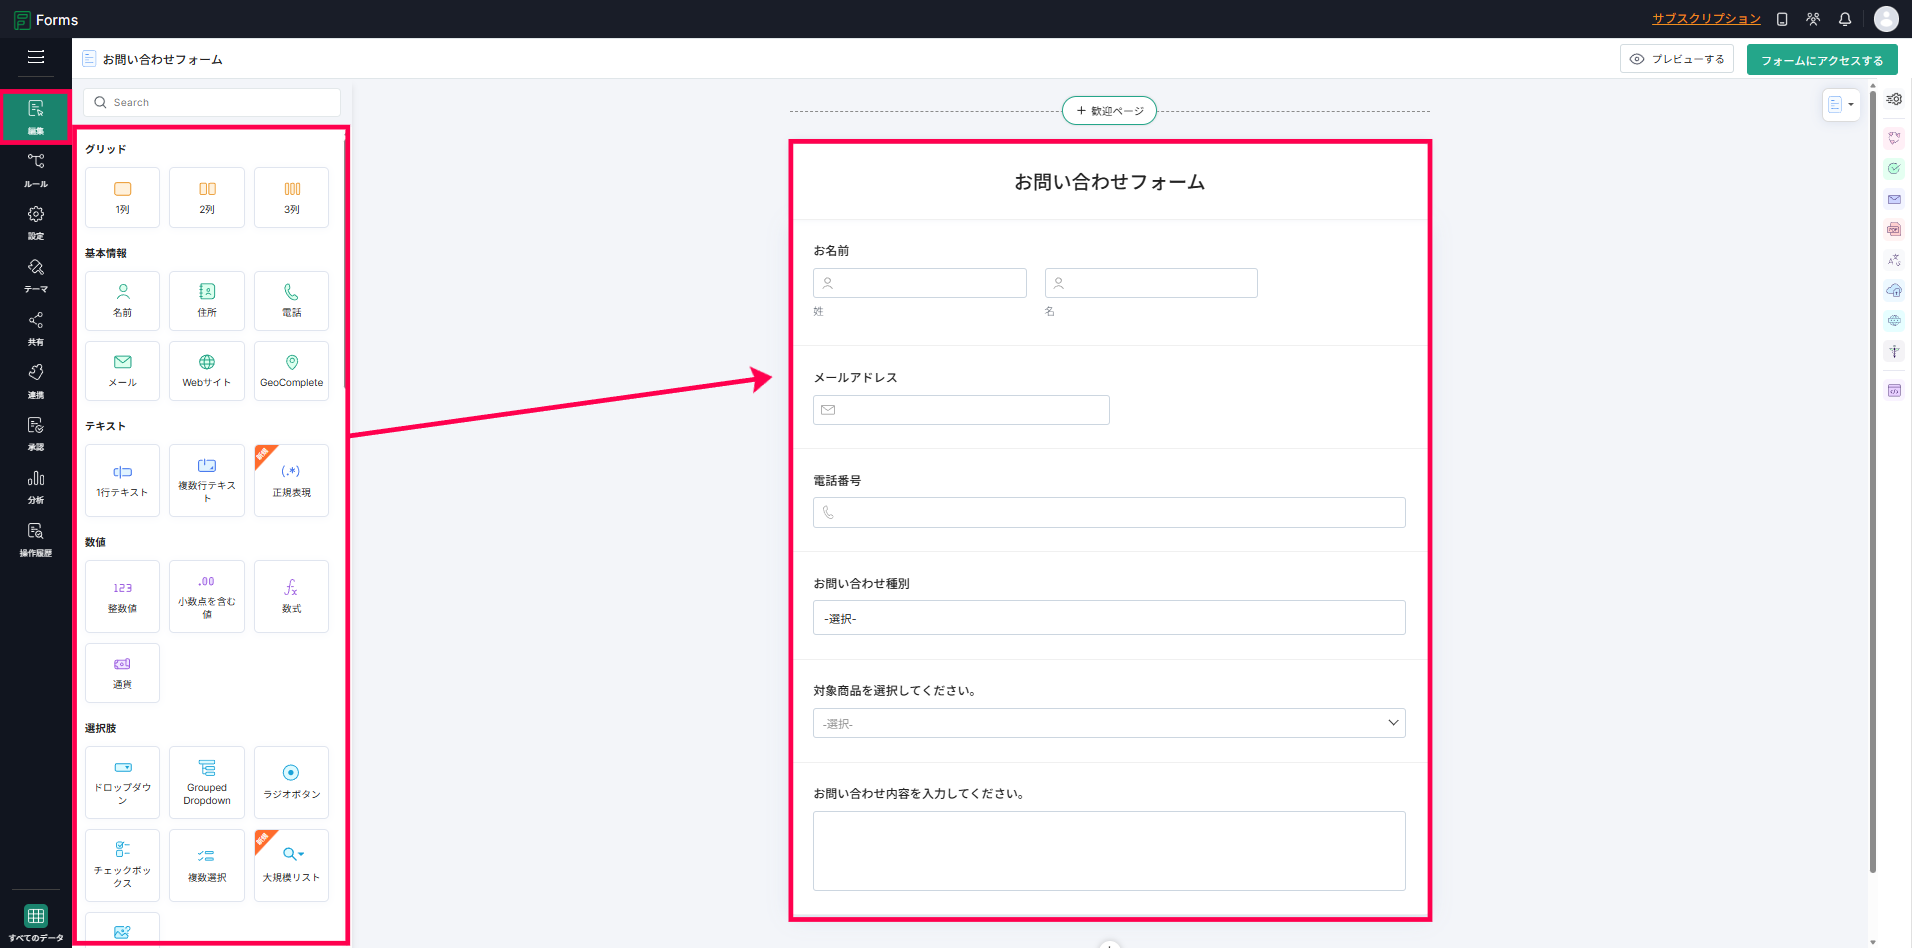The width and height of the screenshot is (1912, 948).
Task: Open the ルール sidebar tab
Action: [x=36, y=170]
